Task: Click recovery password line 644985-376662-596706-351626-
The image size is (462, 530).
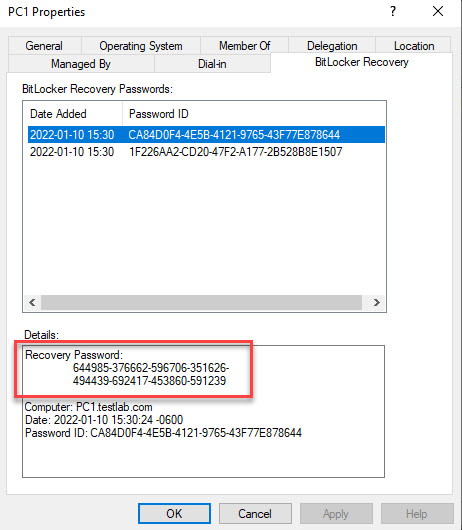Action: (151, 368)
